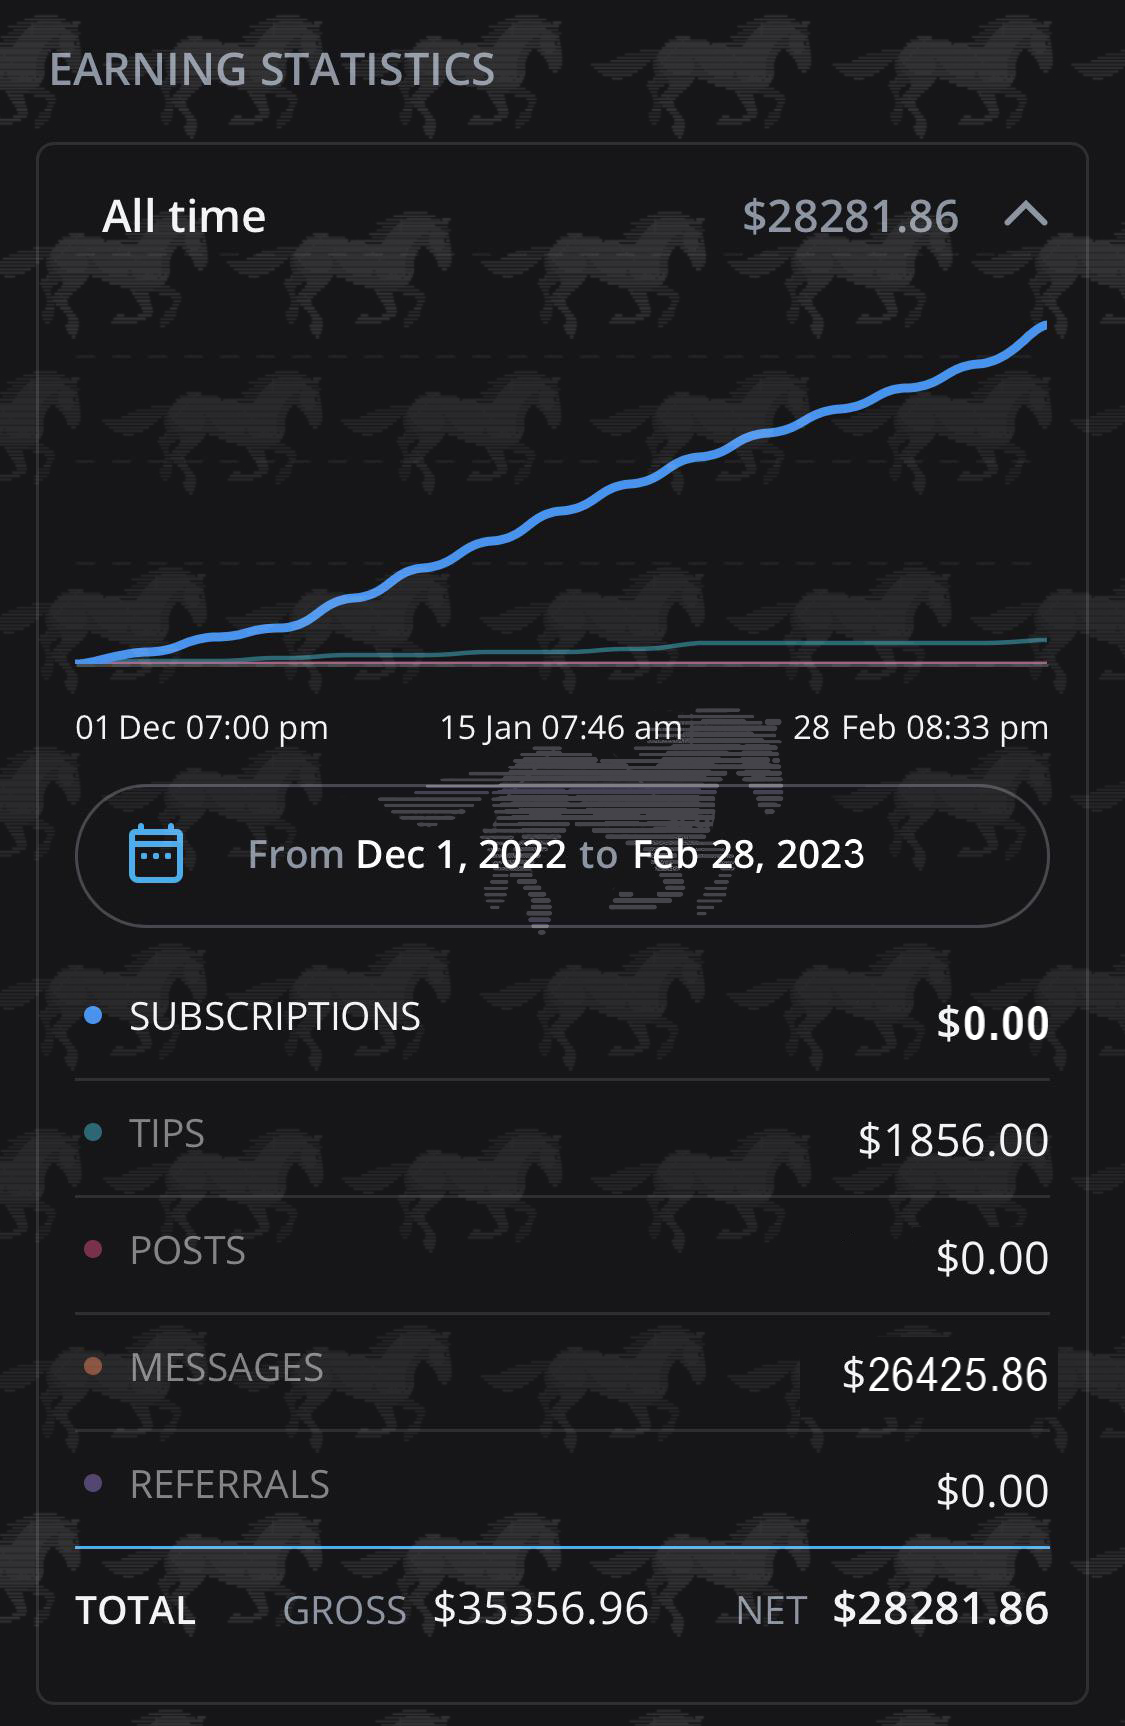Click the All time header label
Viewport: 1125px width, 1726px height.
coord(184,217)
